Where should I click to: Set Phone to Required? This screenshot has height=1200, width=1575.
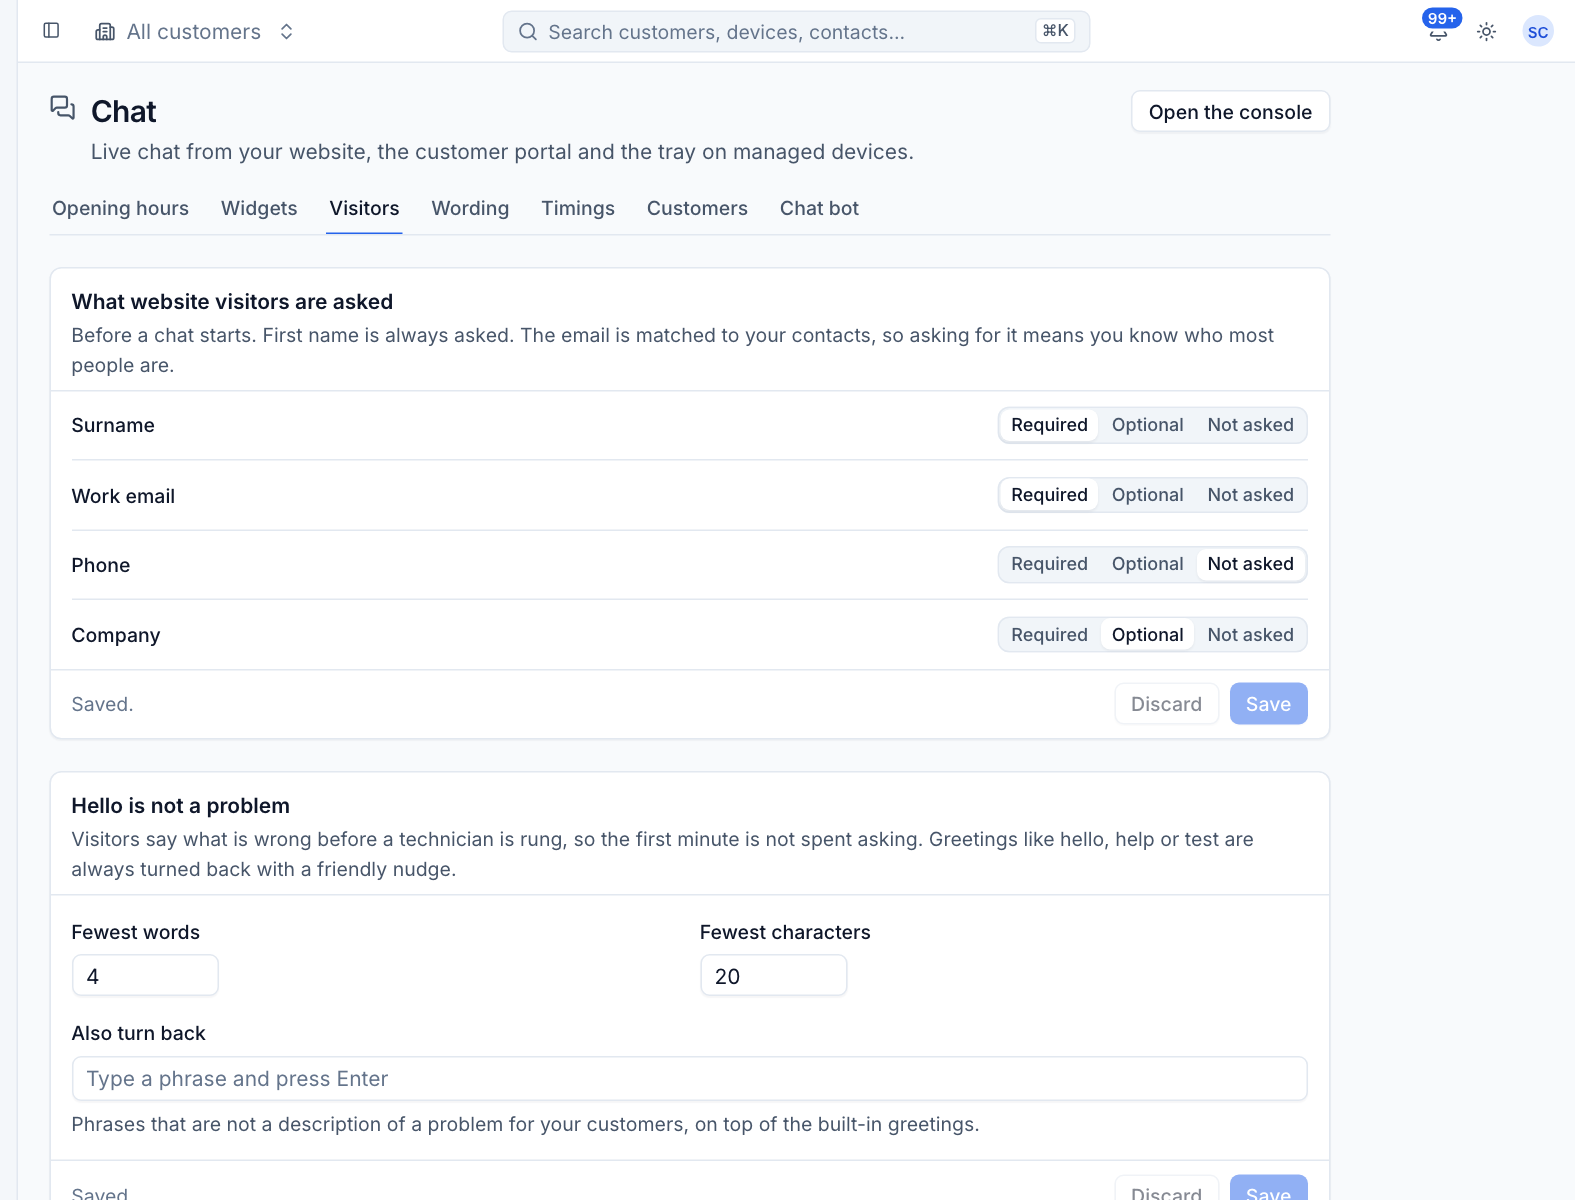coord(1049,564)
